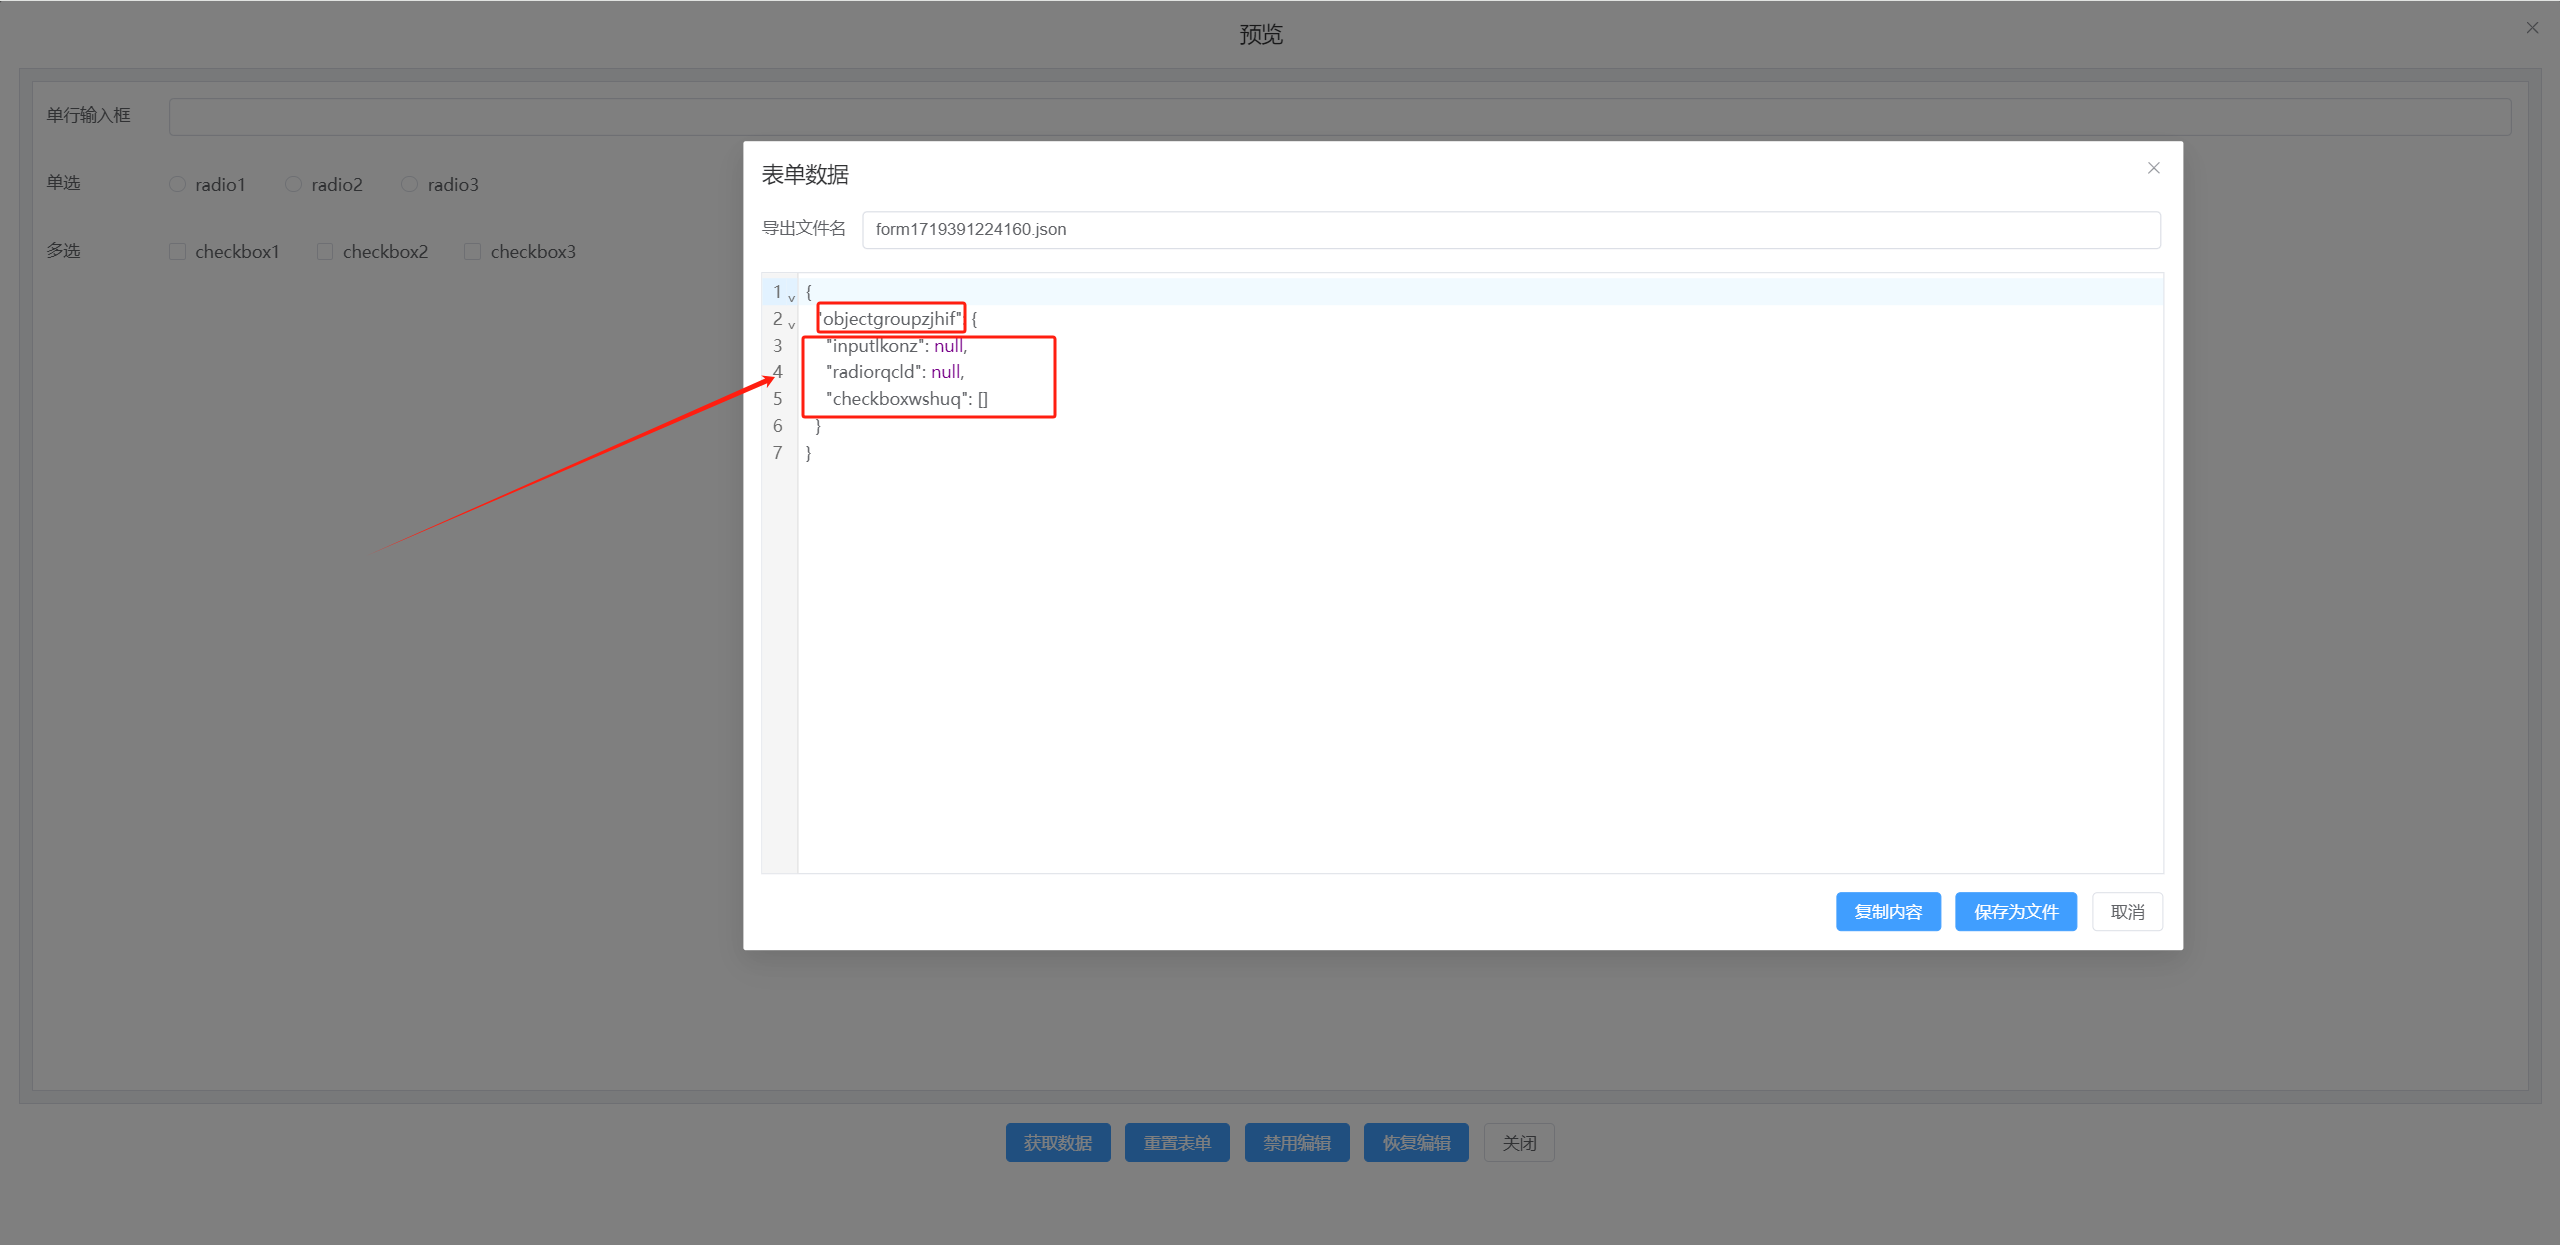
Task: Click the "radiorqcld": null line
Action: [895, 372]
